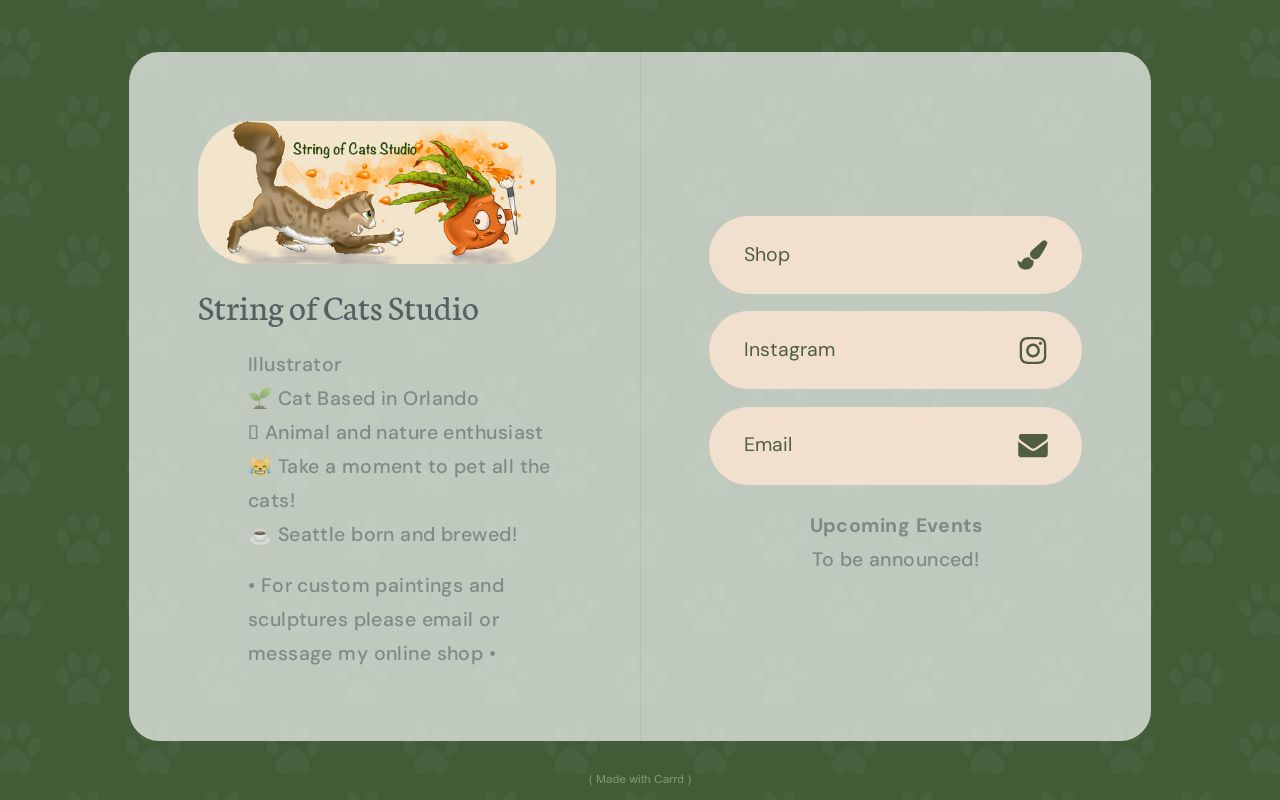Click the crying cat emoji in the bio
Screen dimensions: 1280x800
[259, 466]
